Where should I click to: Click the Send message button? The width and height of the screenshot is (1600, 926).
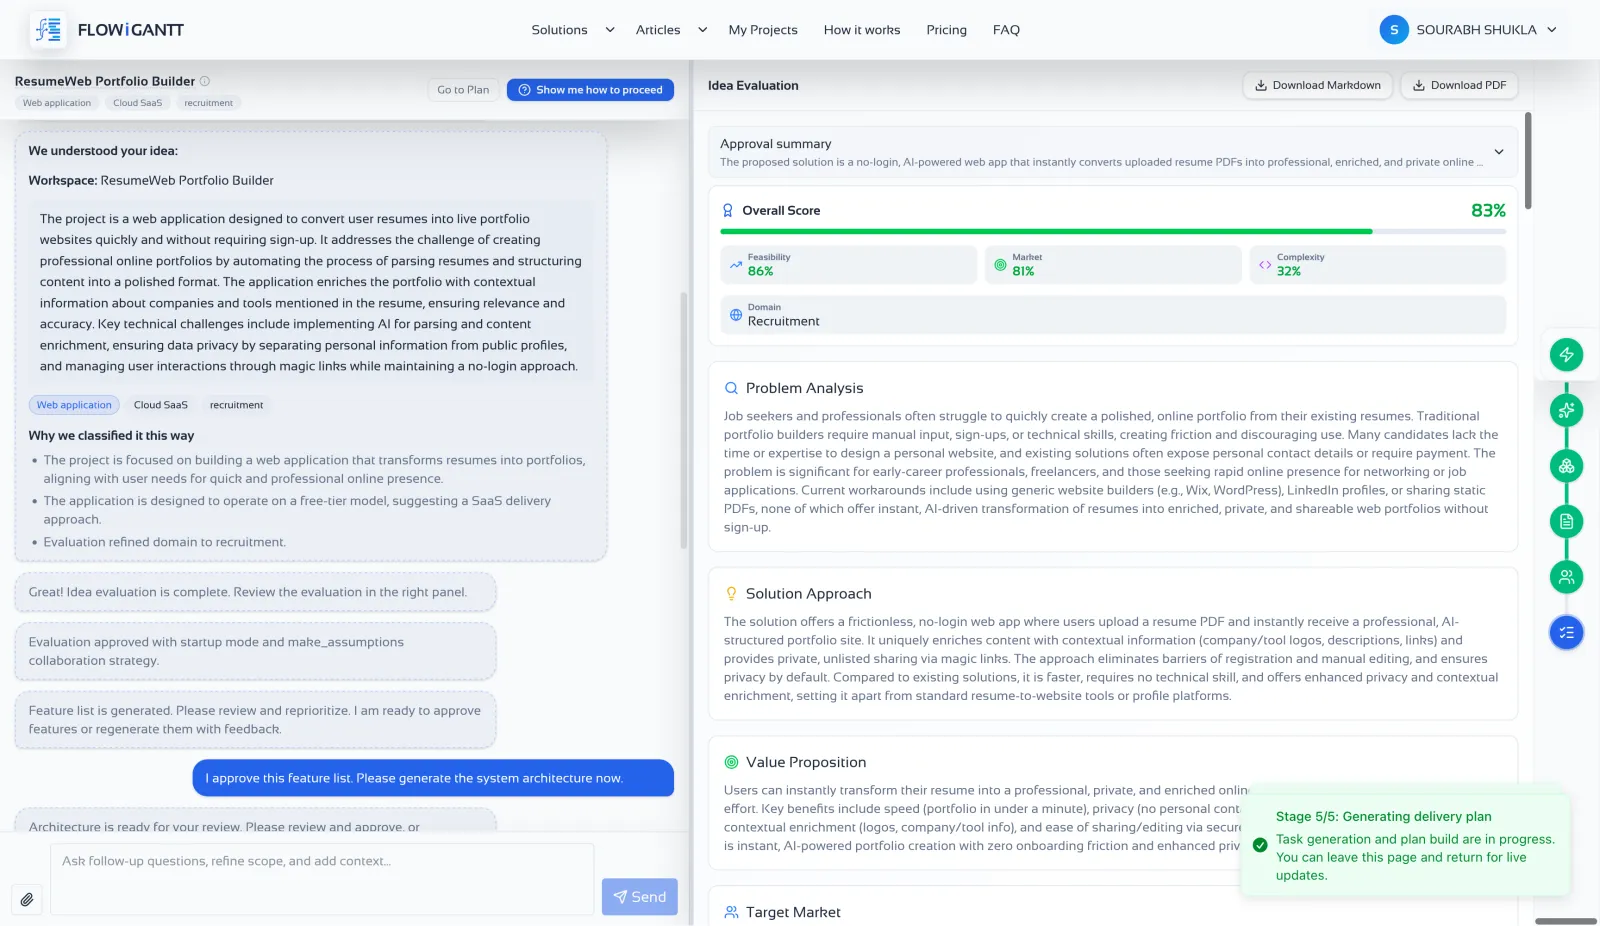click(640, 897)
